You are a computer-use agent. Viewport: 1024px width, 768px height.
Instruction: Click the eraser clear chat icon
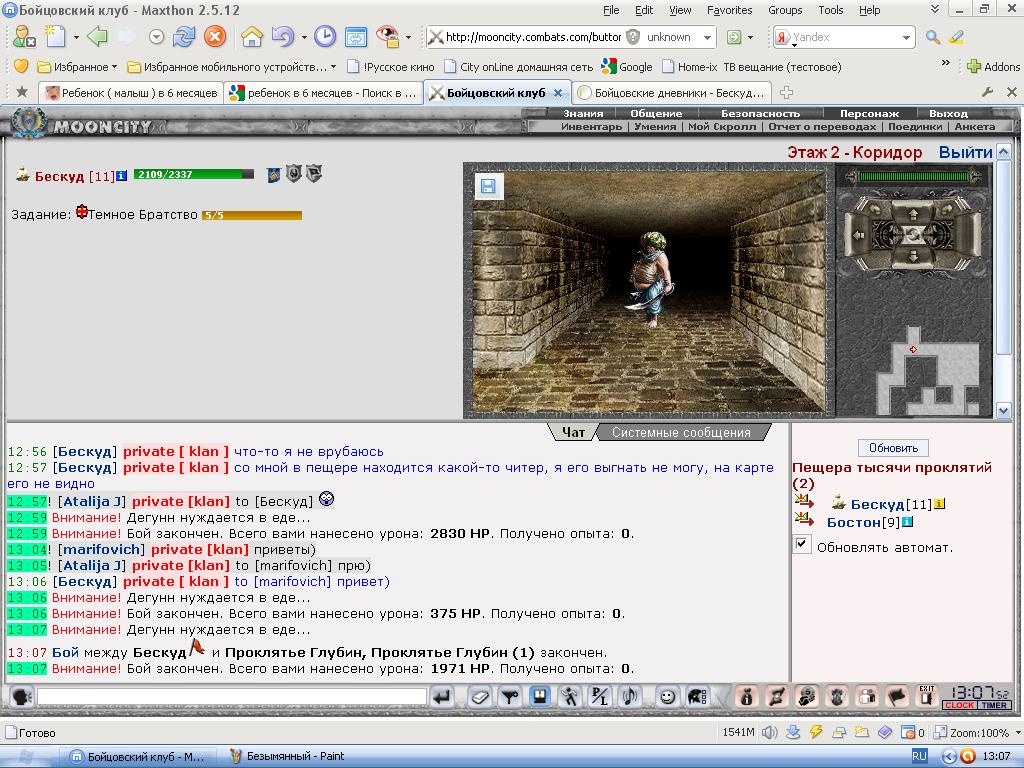click(479, 697)
